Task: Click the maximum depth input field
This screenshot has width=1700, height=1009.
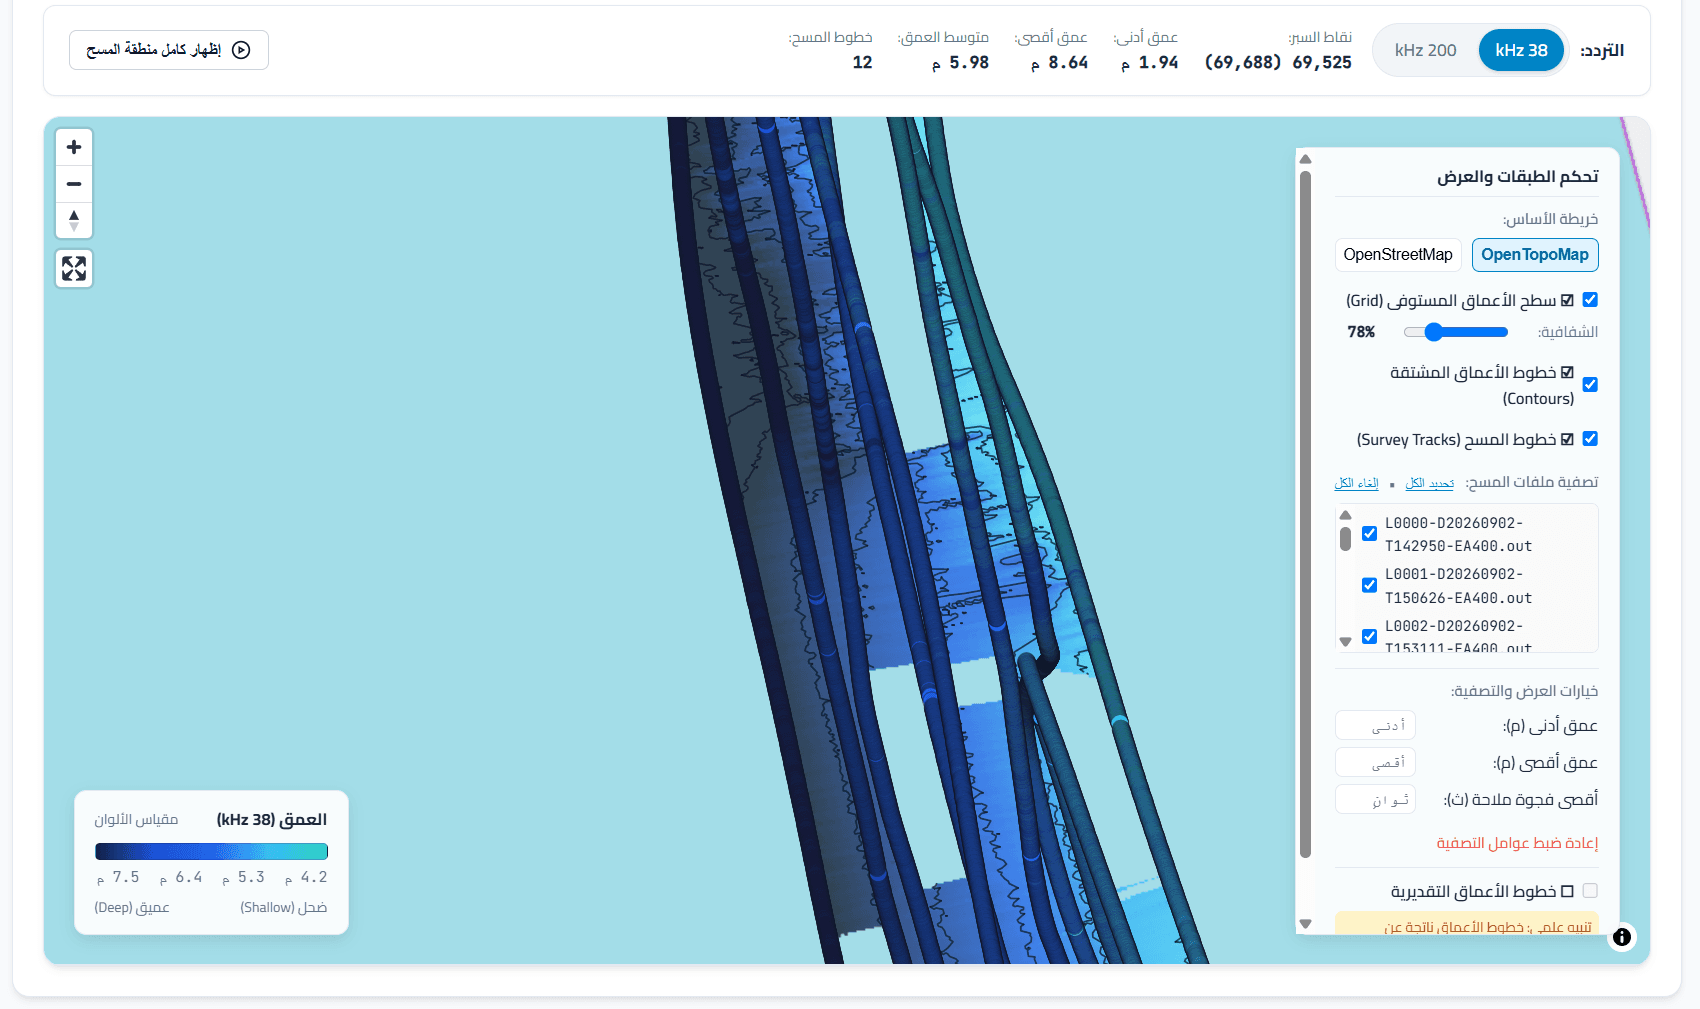Action: (x=1375, y=763)
